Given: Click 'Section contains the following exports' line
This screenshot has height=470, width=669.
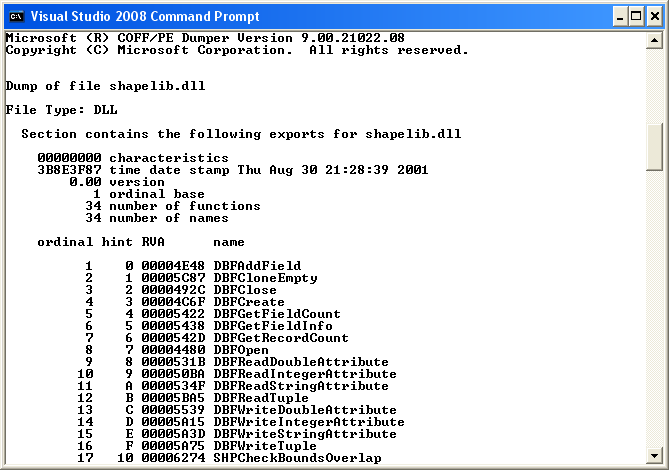Looking at the screenshot, I should (x=241, y=134).
